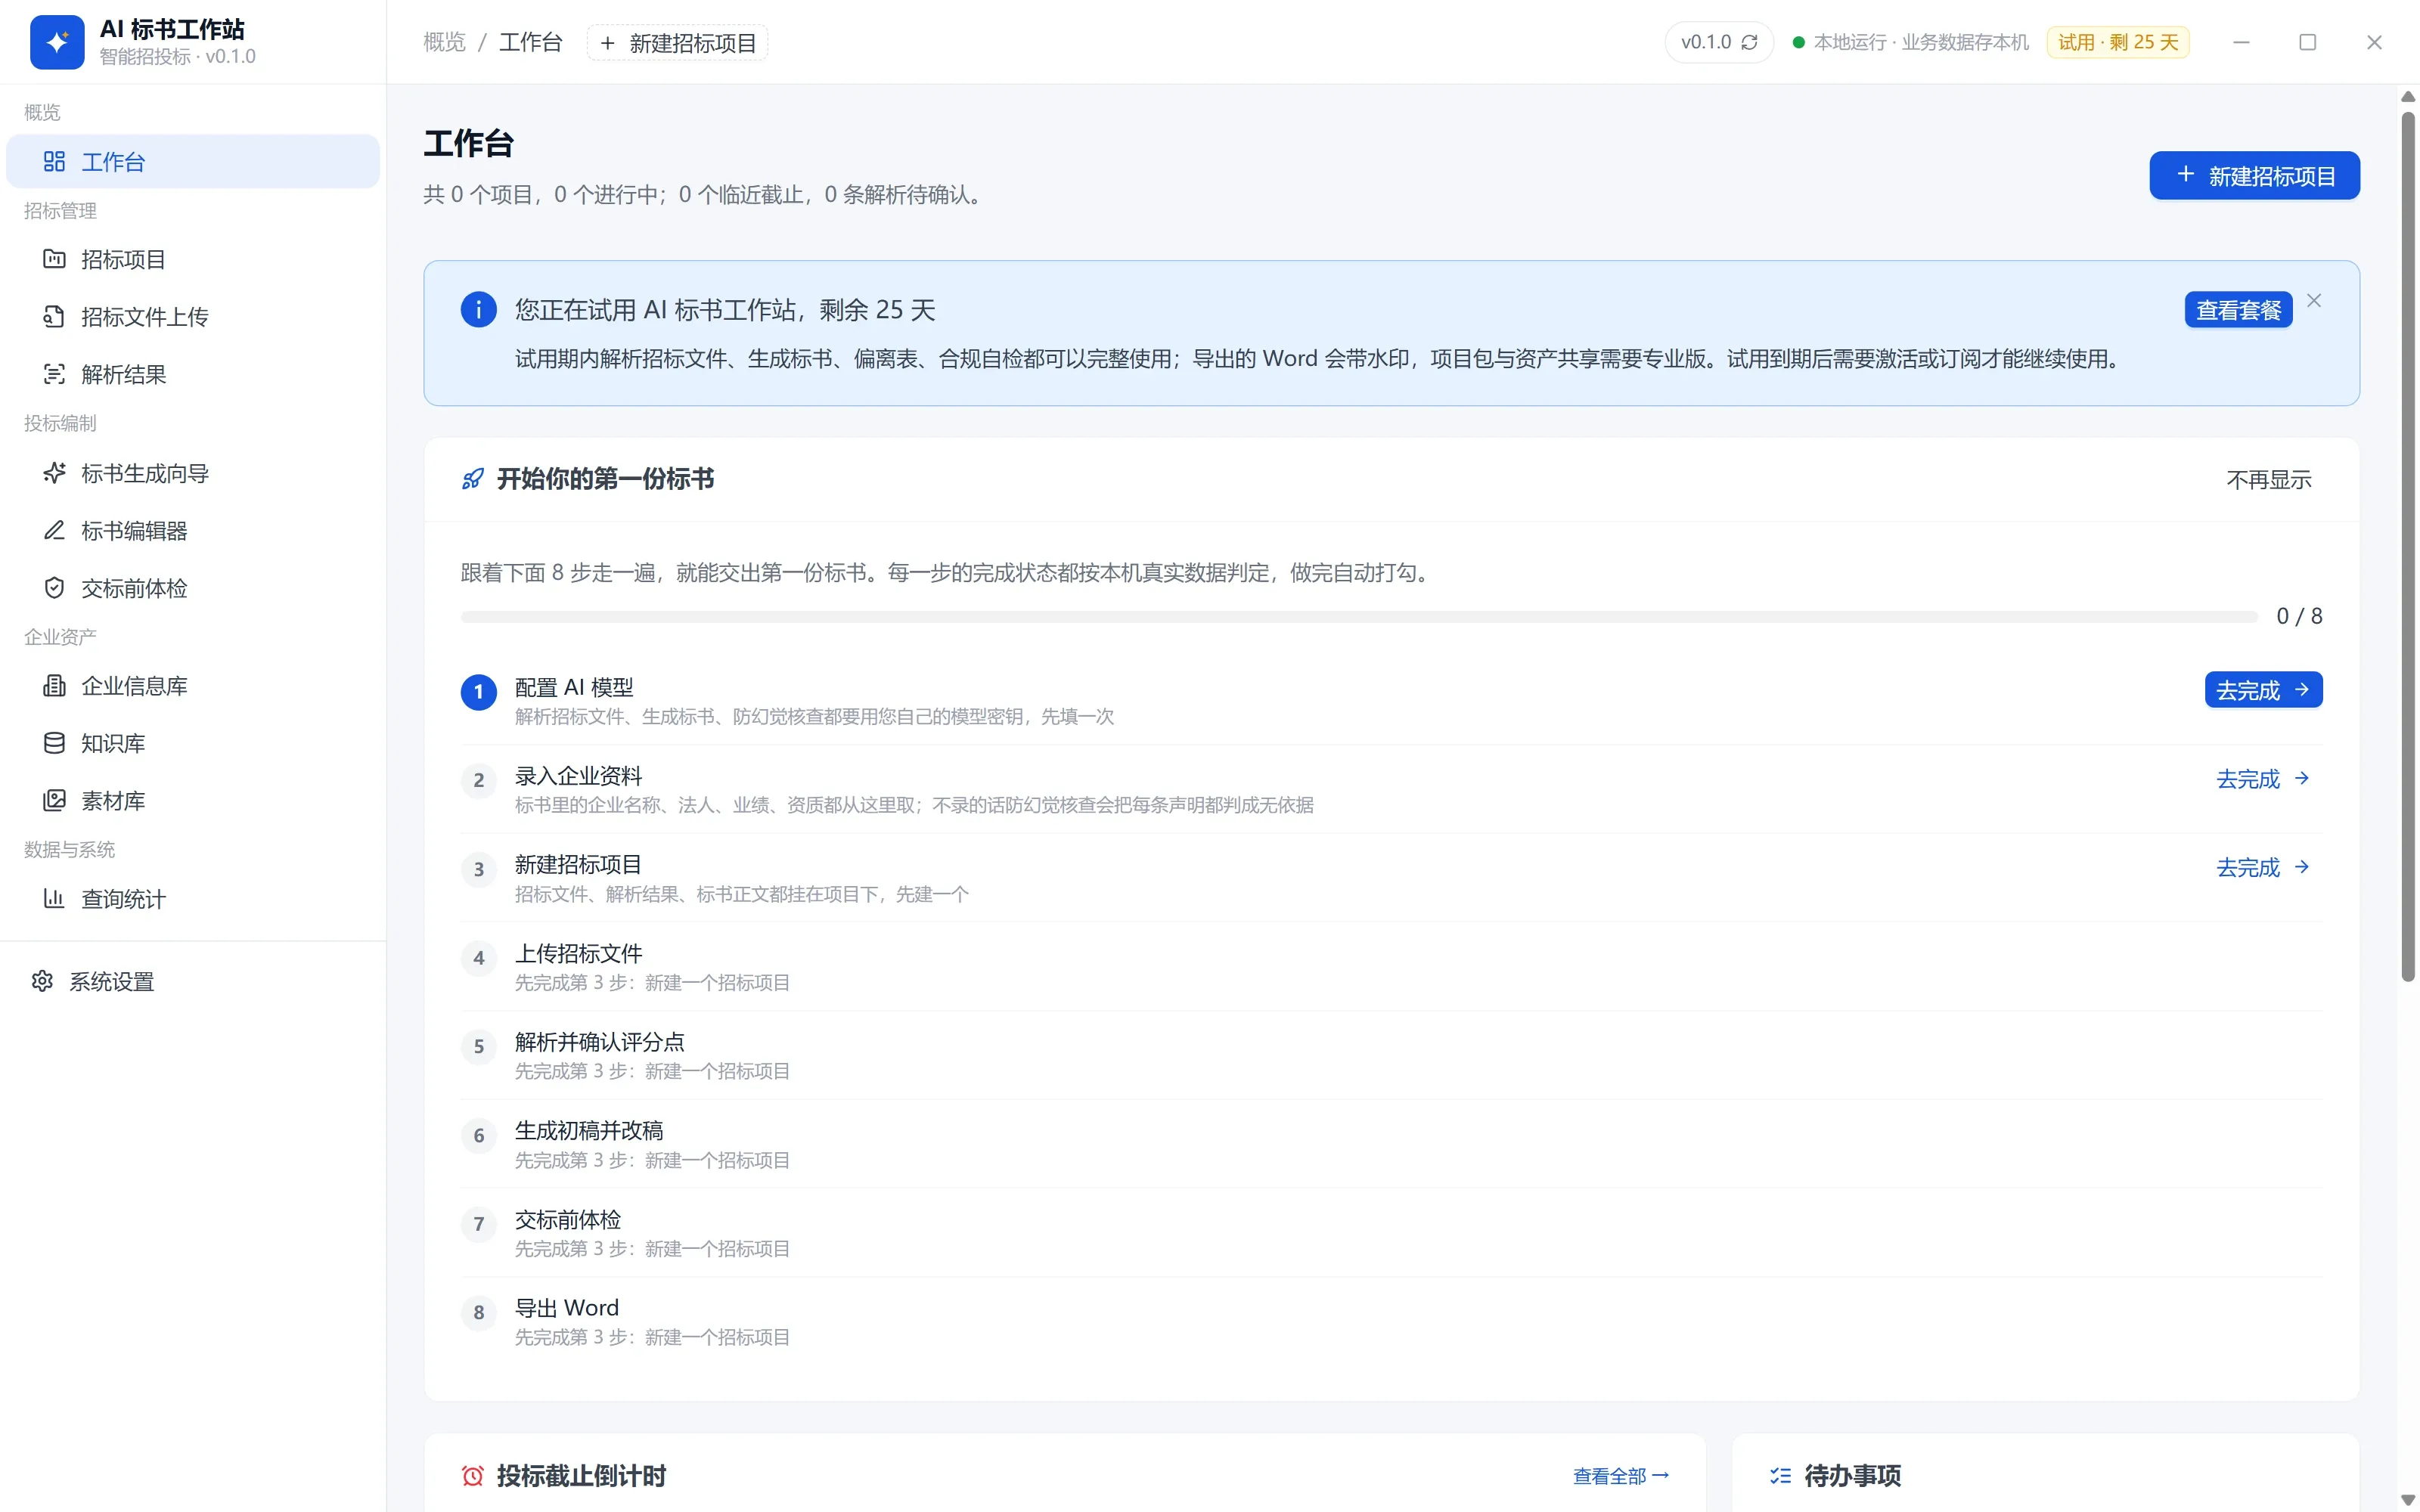This screenshot has width=2420, height=1512.
Task: Click step 6 生成初稿并改稿 row
Action: [x=1391, y=1144]
